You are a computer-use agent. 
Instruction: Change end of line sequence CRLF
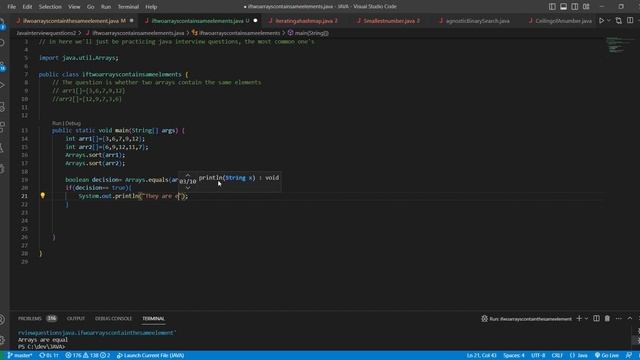557,356
